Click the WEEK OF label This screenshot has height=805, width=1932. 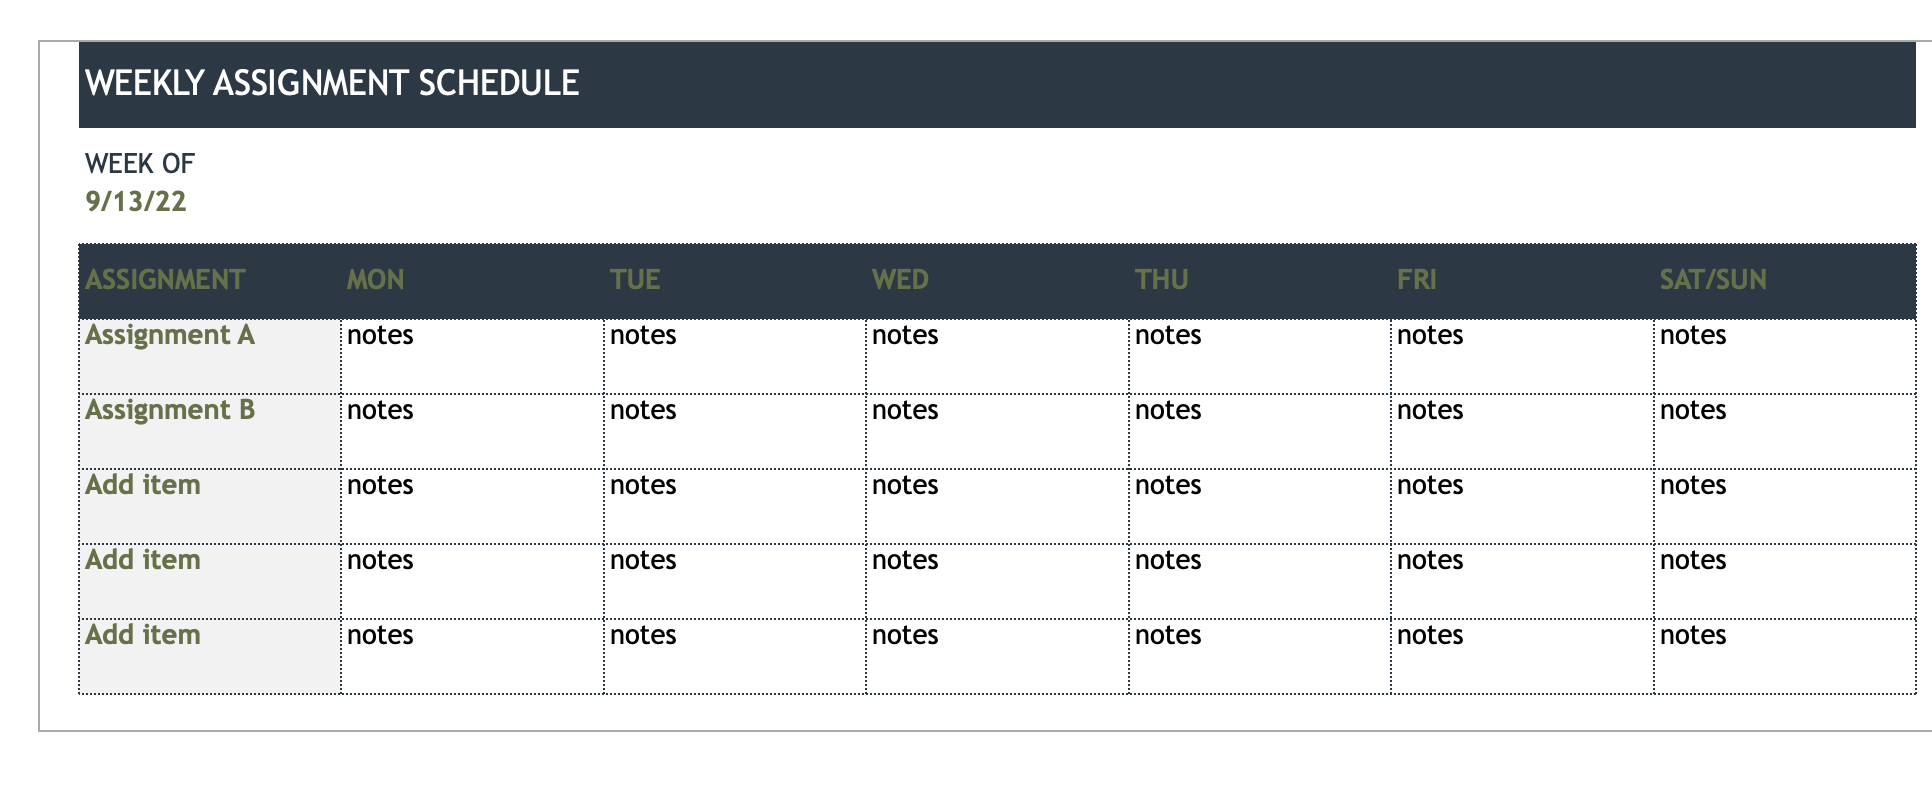[140, 163]
